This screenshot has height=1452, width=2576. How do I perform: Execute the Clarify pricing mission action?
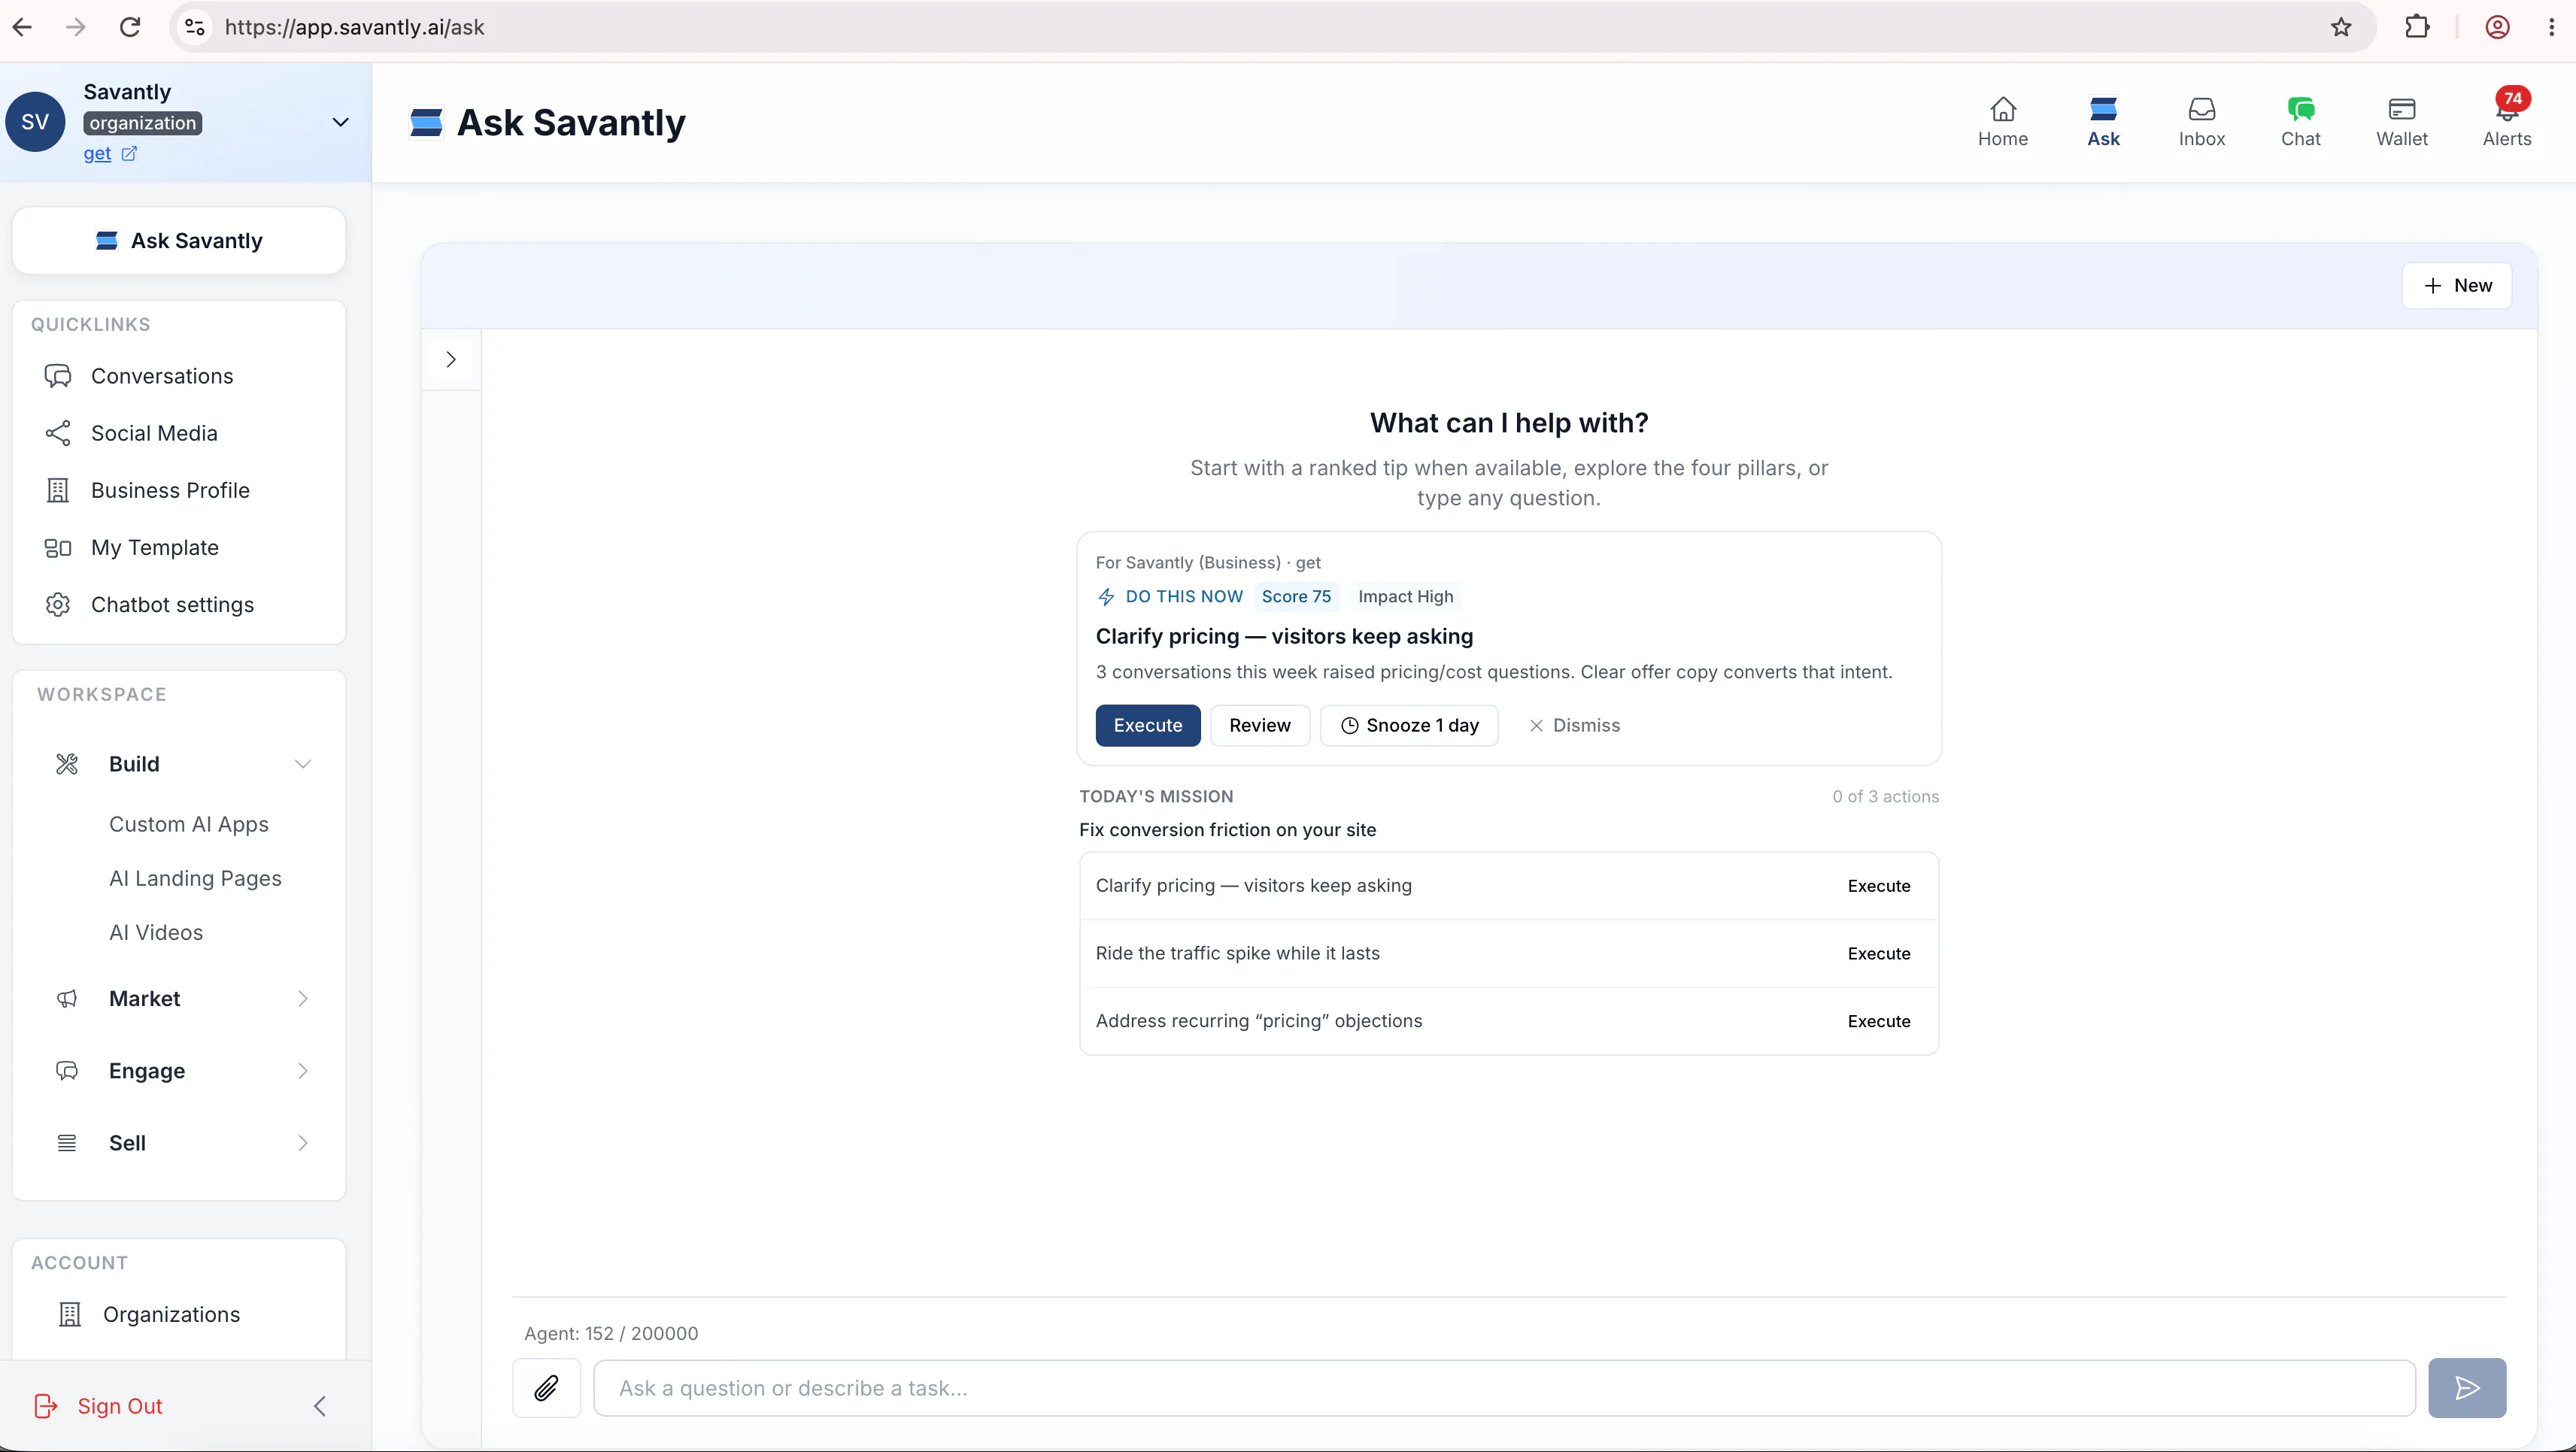[1879, 886]
